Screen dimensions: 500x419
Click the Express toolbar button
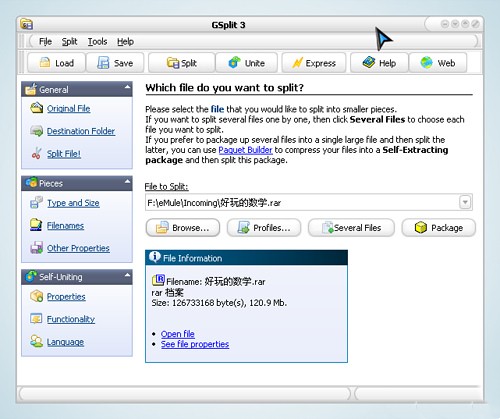[x=314, y=63]
